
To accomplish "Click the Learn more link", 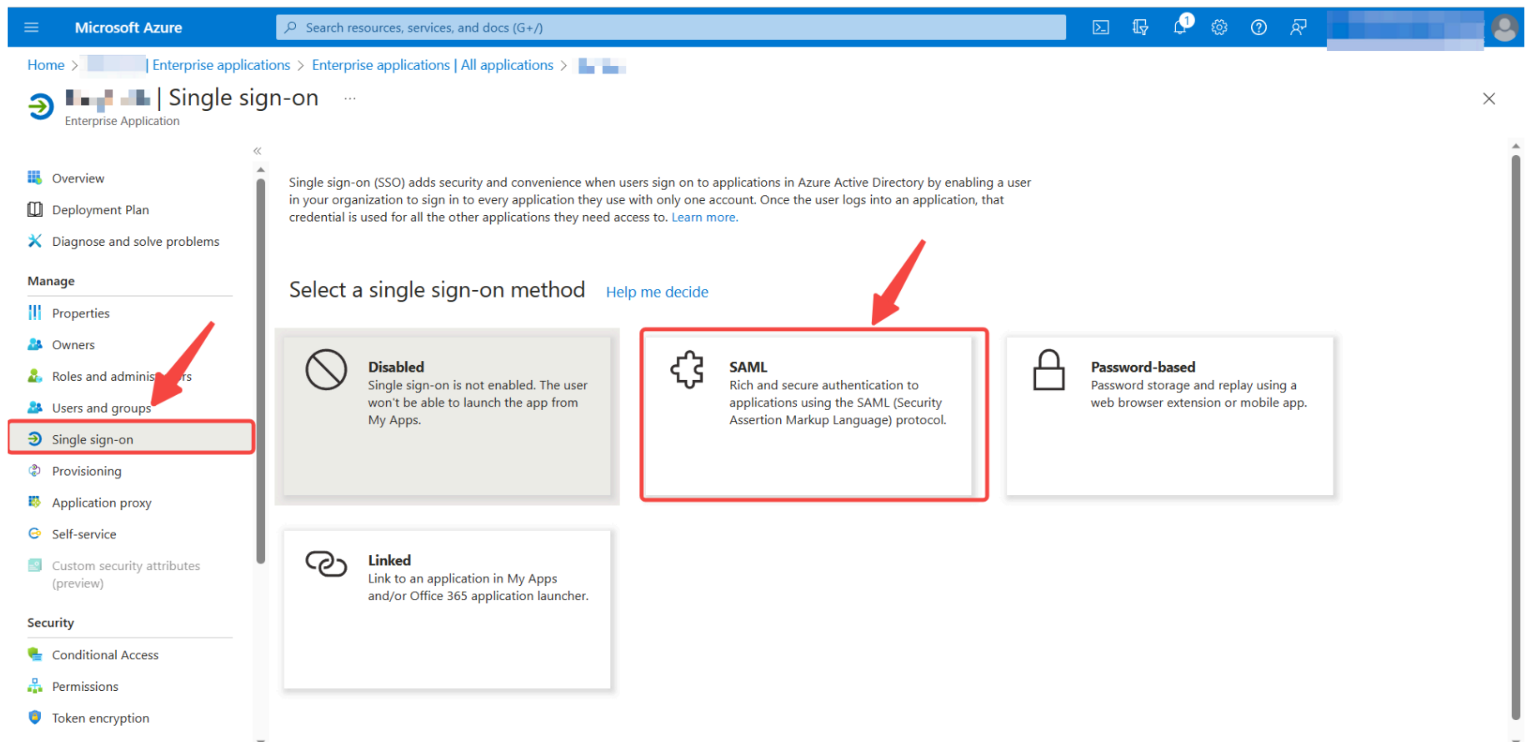I will (705, 217).
